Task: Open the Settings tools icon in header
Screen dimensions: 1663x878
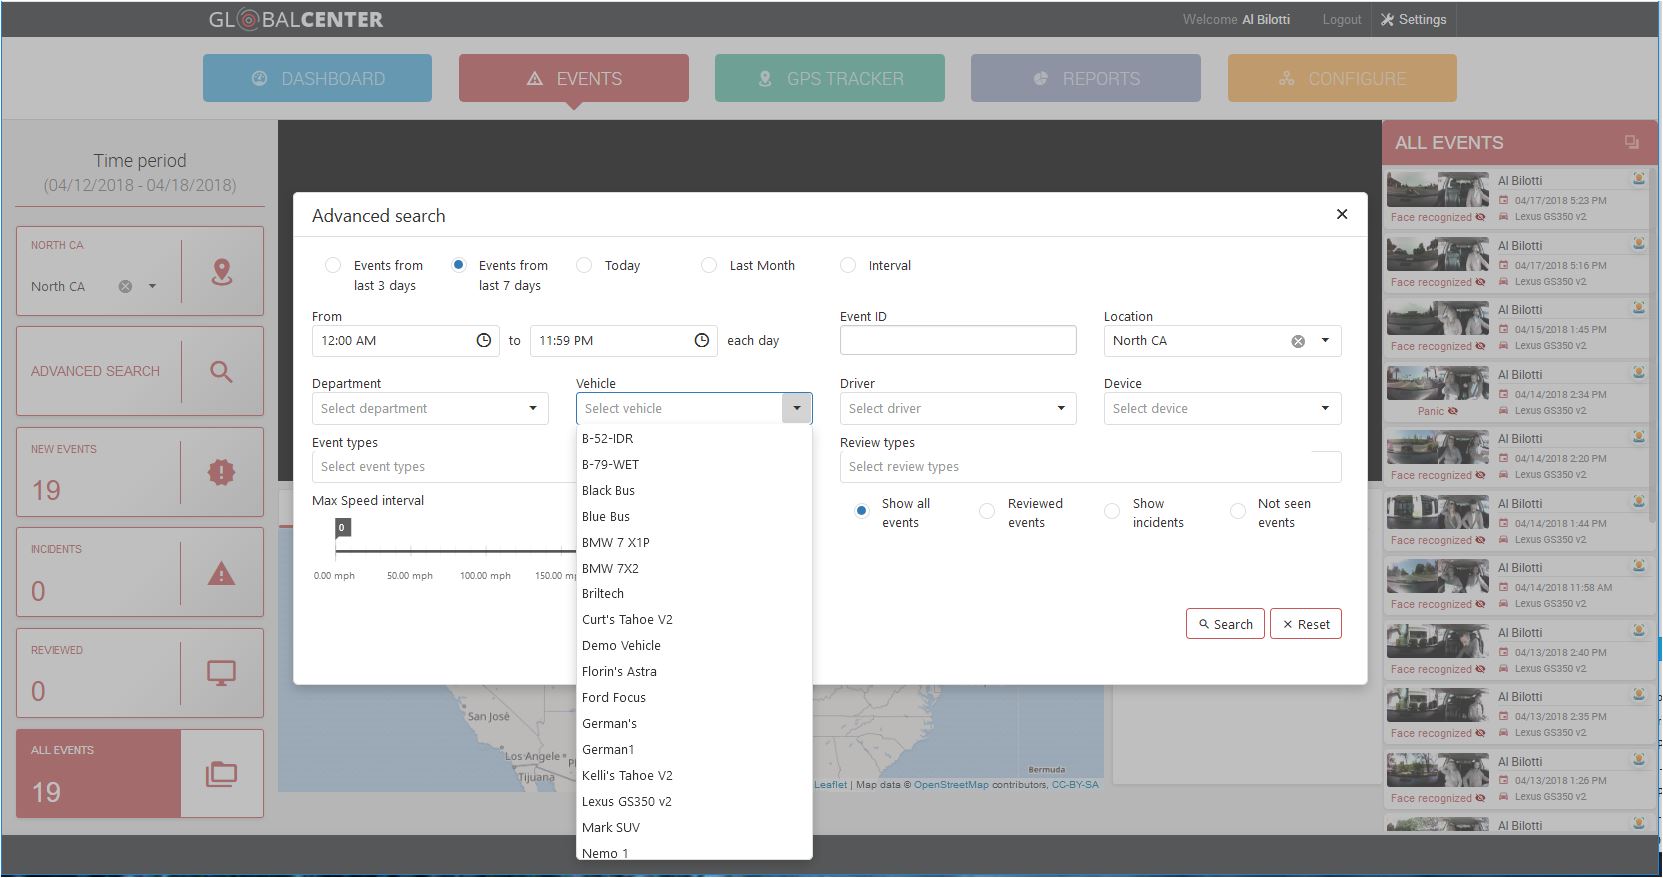Action: coord(1387,19)
